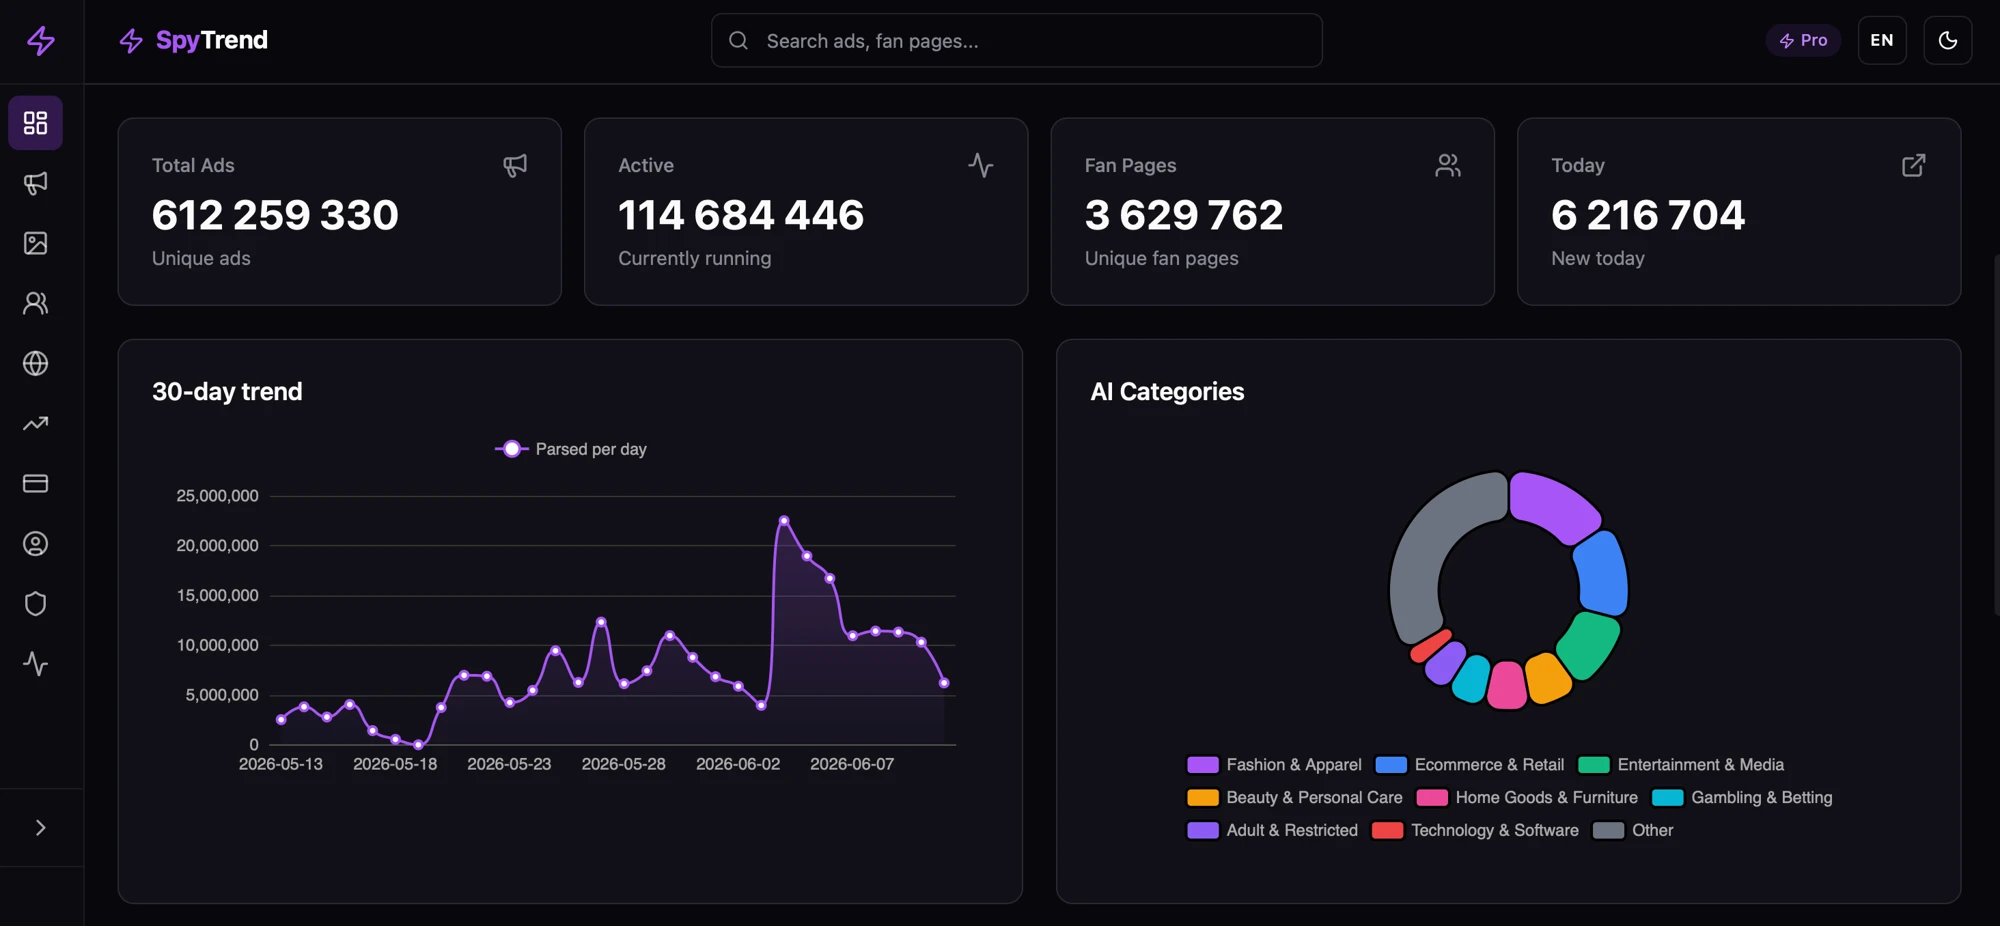Toggle Gambling & Betting legend item

[x=1742, y=797]
